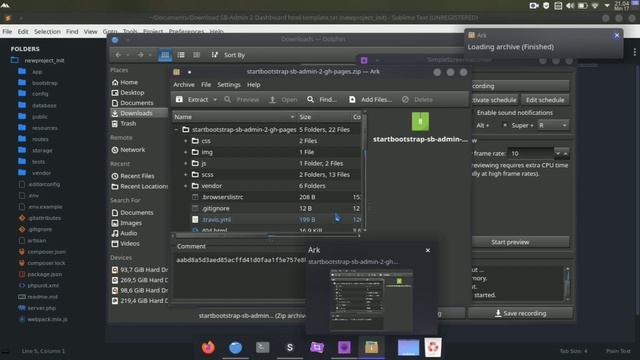Toggle the Super hotkey modifier checkbox
This screenshot has width=640, height=360.
pyautogui.click(x=505, y=125)
